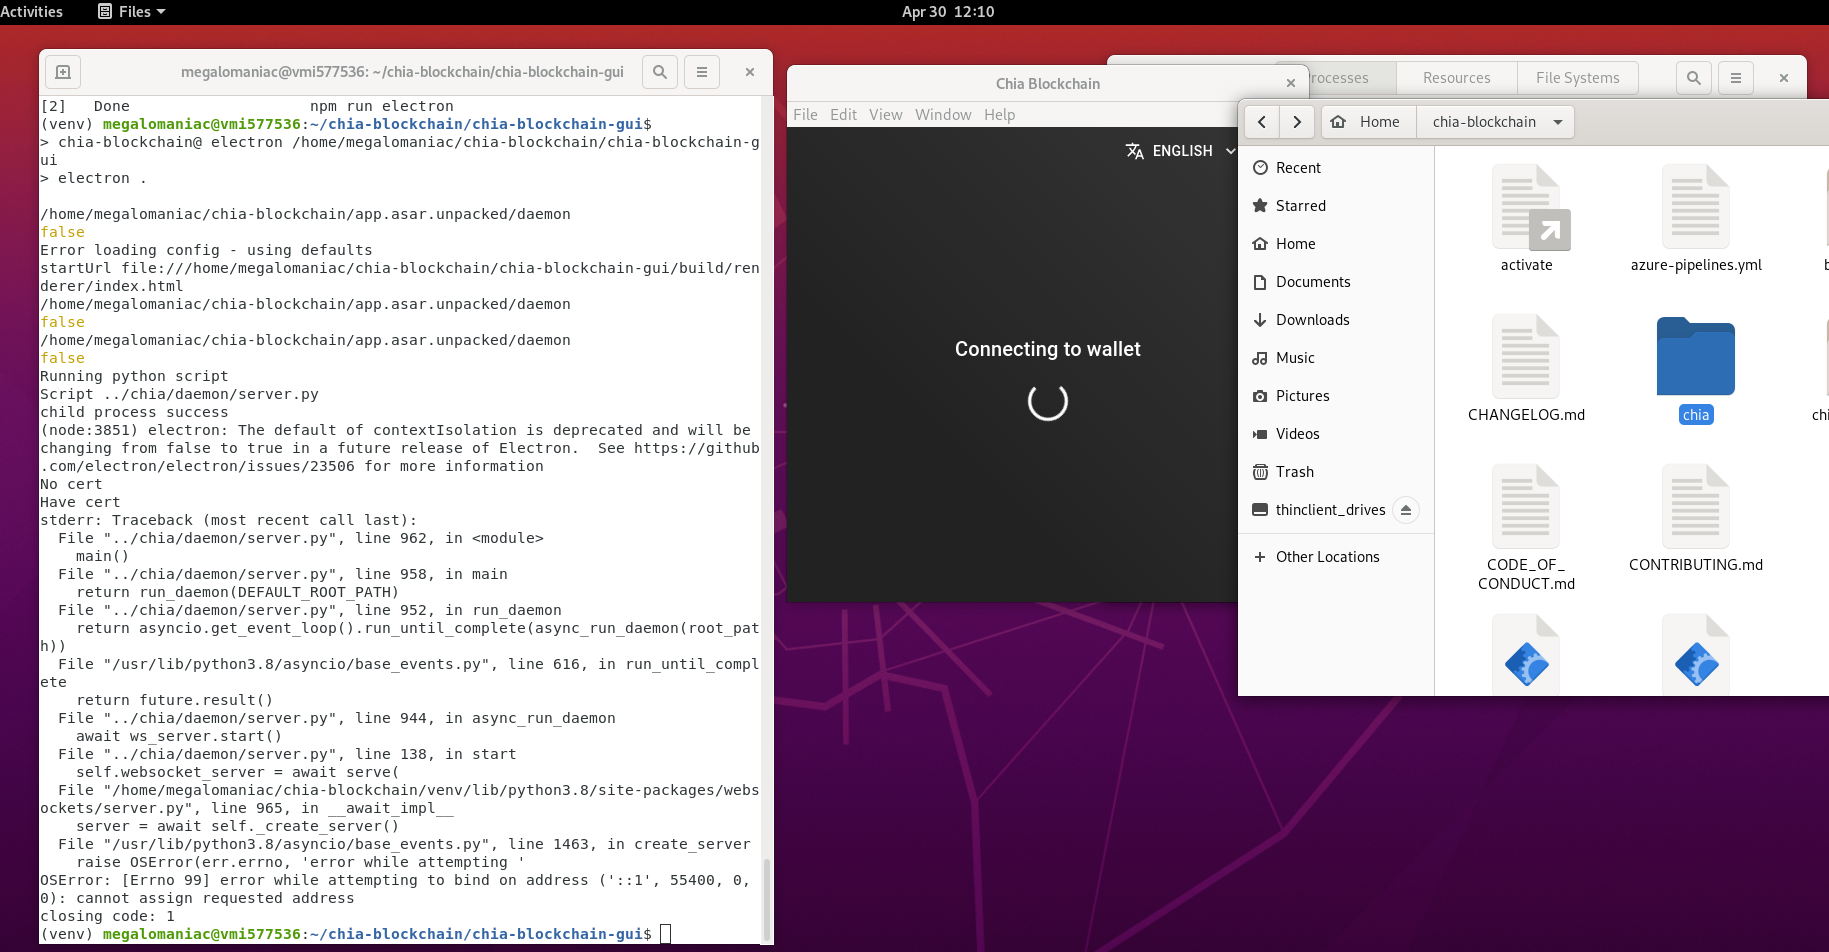Open Help menu in Chia Blockchain

(x=999, y=115)
